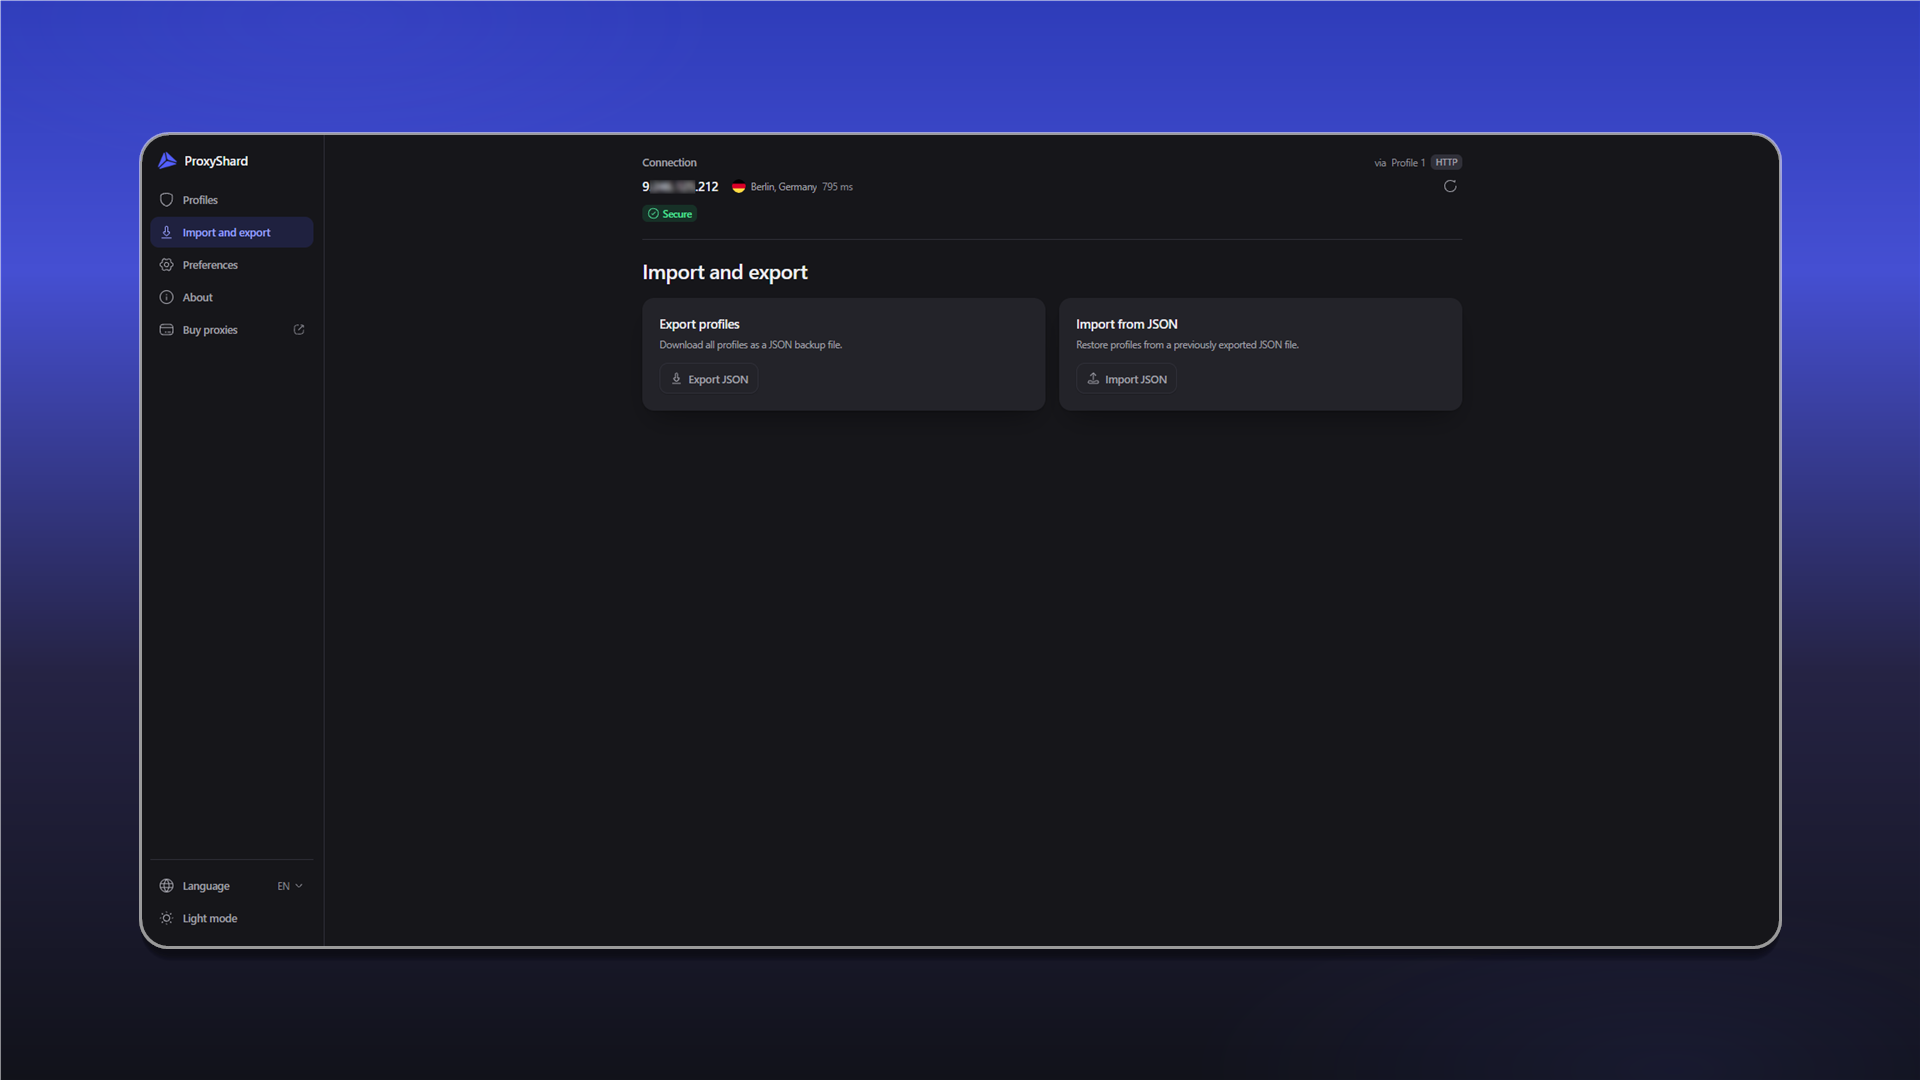Click the Export JSON button
This screenshot has width=1920, height=1080.
tap(709, 379)
